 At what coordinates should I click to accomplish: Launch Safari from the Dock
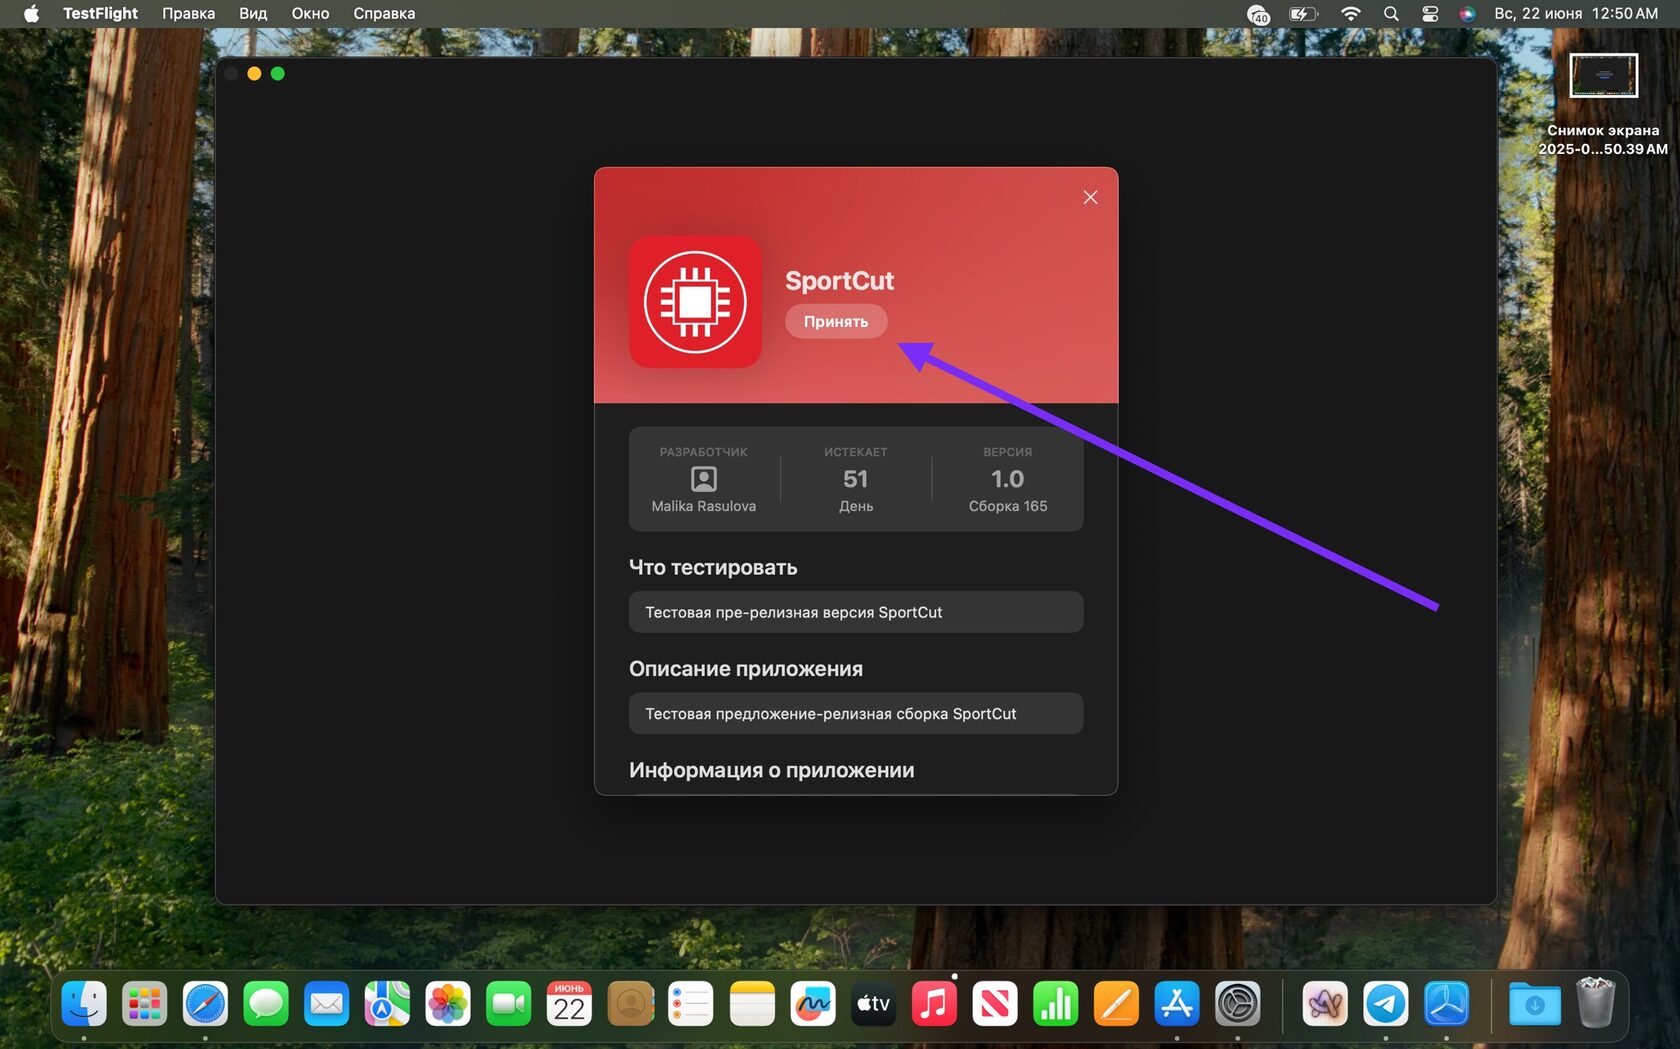205,1003
